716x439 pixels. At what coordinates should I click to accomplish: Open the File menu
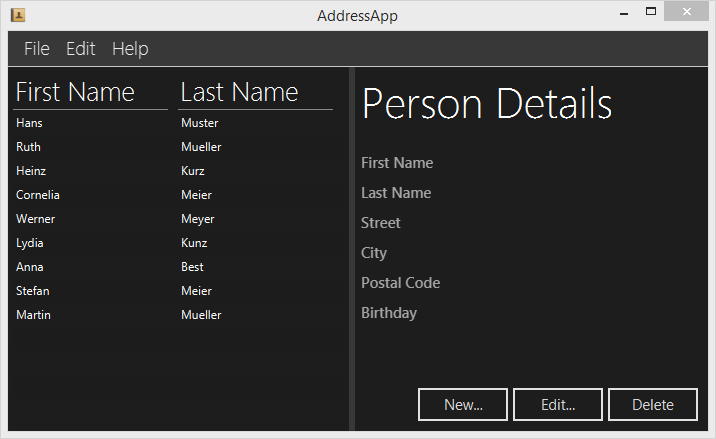[36, 49]
